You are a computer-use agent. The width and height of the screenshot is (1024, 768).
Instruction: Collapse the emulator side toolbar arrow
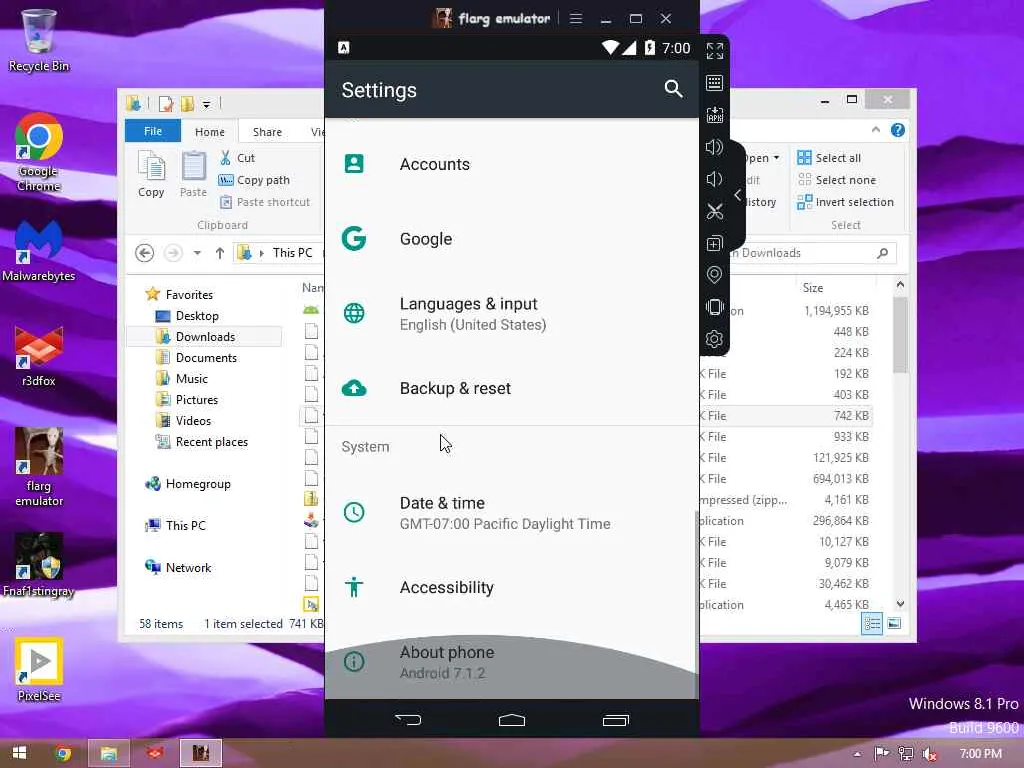click(x=737, y=195)
